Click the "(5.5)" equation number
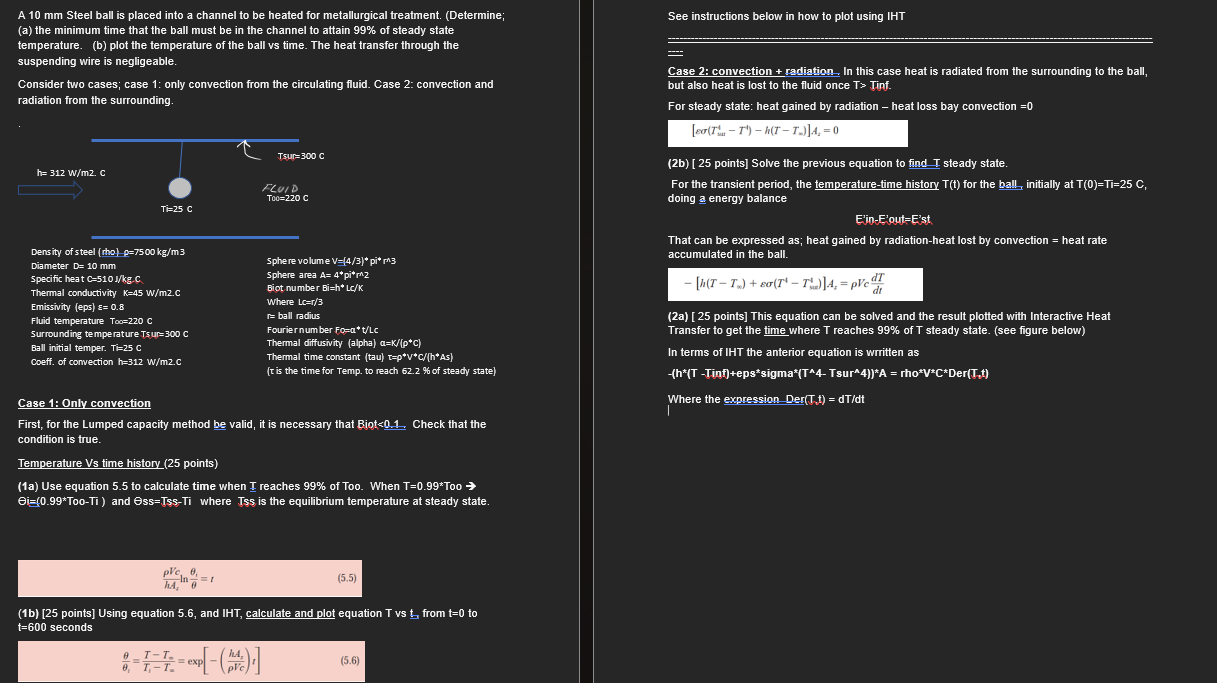1217x683 pixels. click(x=347, y=577)
